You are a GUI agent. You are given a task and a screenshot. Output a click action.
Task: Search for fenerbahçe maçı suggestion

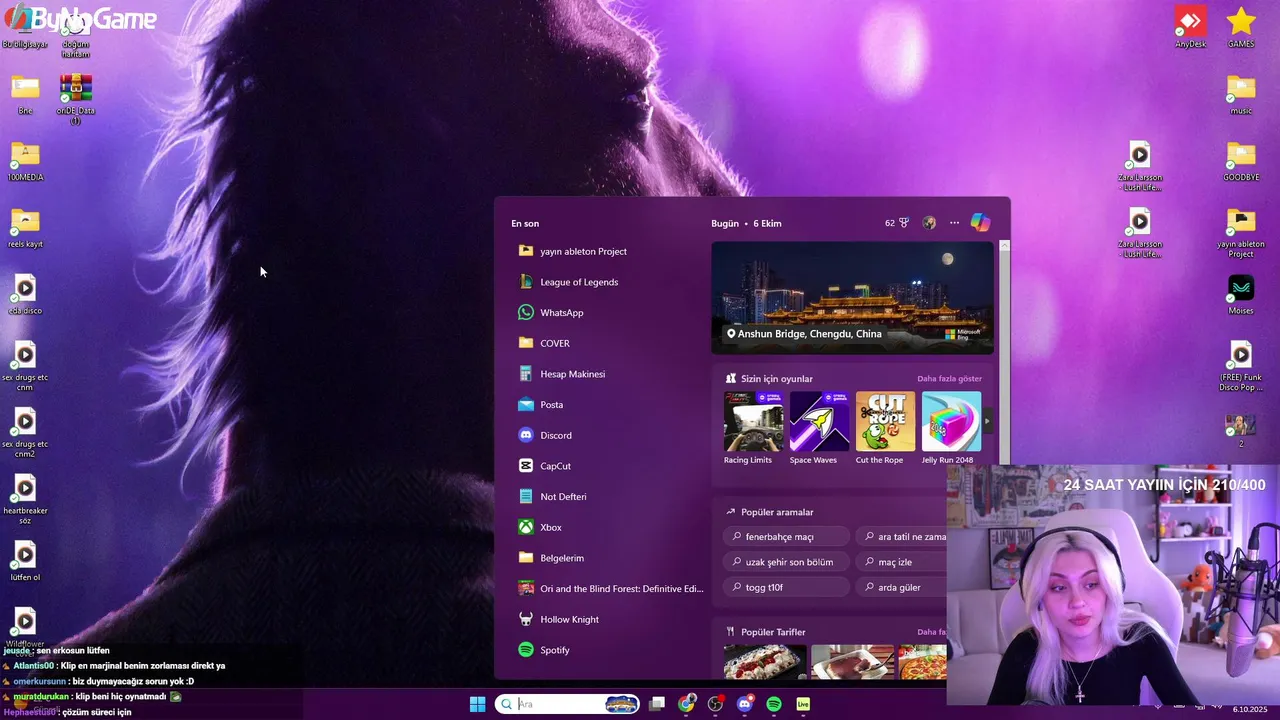pos(786,537)
